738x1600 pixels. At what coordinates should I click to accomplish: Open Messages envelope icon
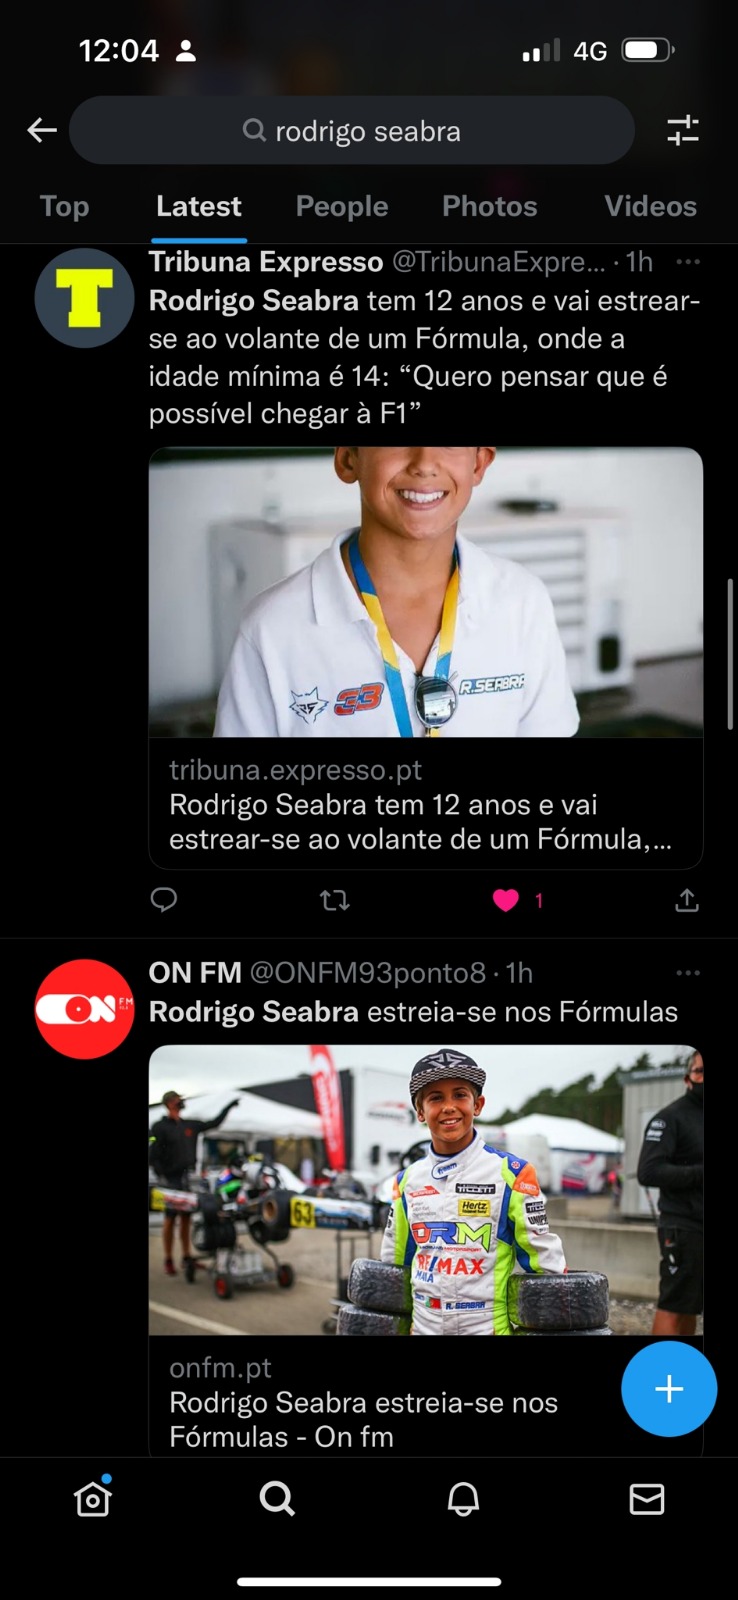[x=646, y=1498]
